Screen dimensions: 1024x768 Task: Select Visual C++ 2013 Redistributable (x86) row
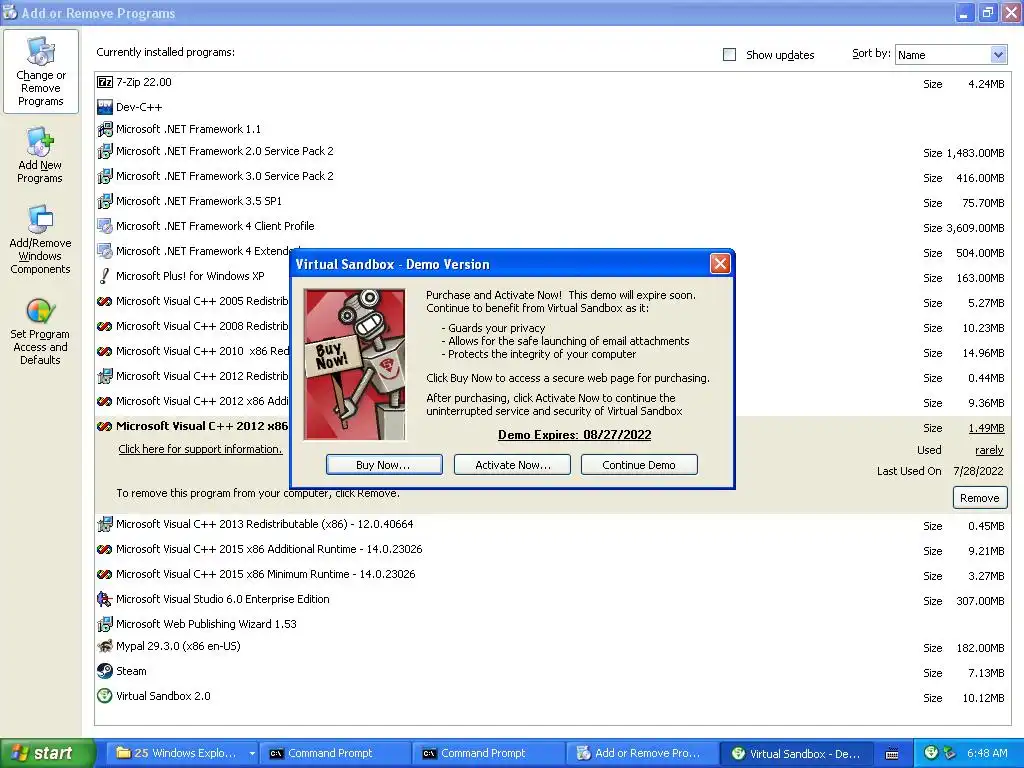tap(552, 525)
